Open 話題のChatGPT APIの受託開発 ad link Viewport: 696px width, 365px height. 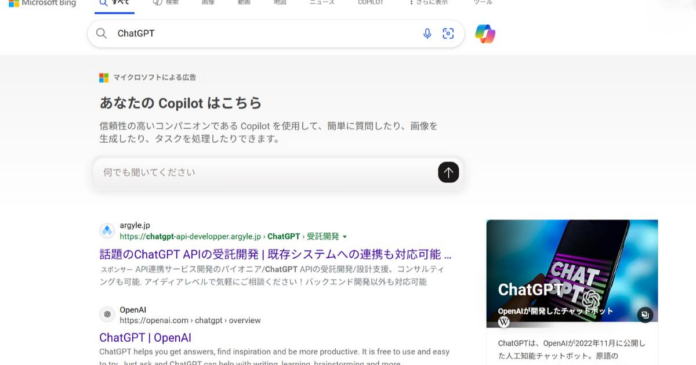tap(275, 254)
